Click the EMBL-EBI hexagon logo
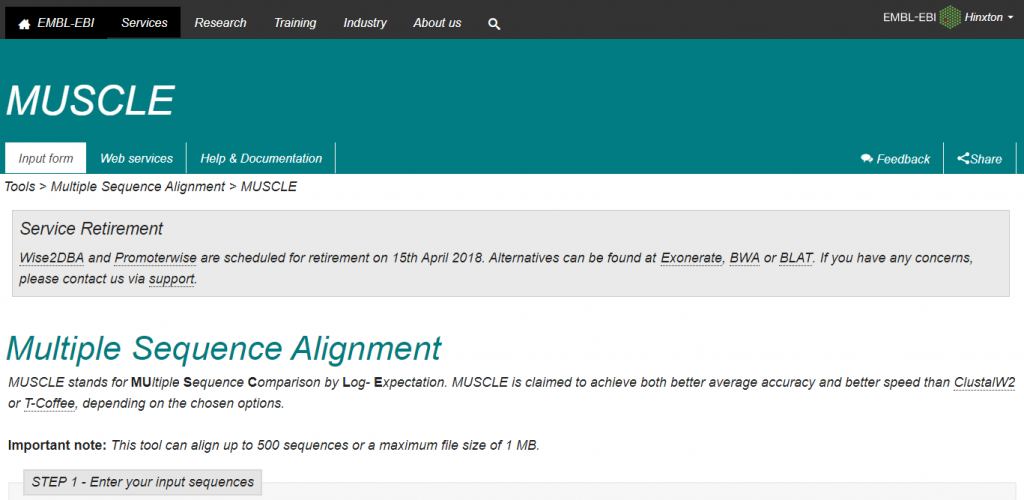This screenshot has height=500, width=1024. [x=951, y=18]
